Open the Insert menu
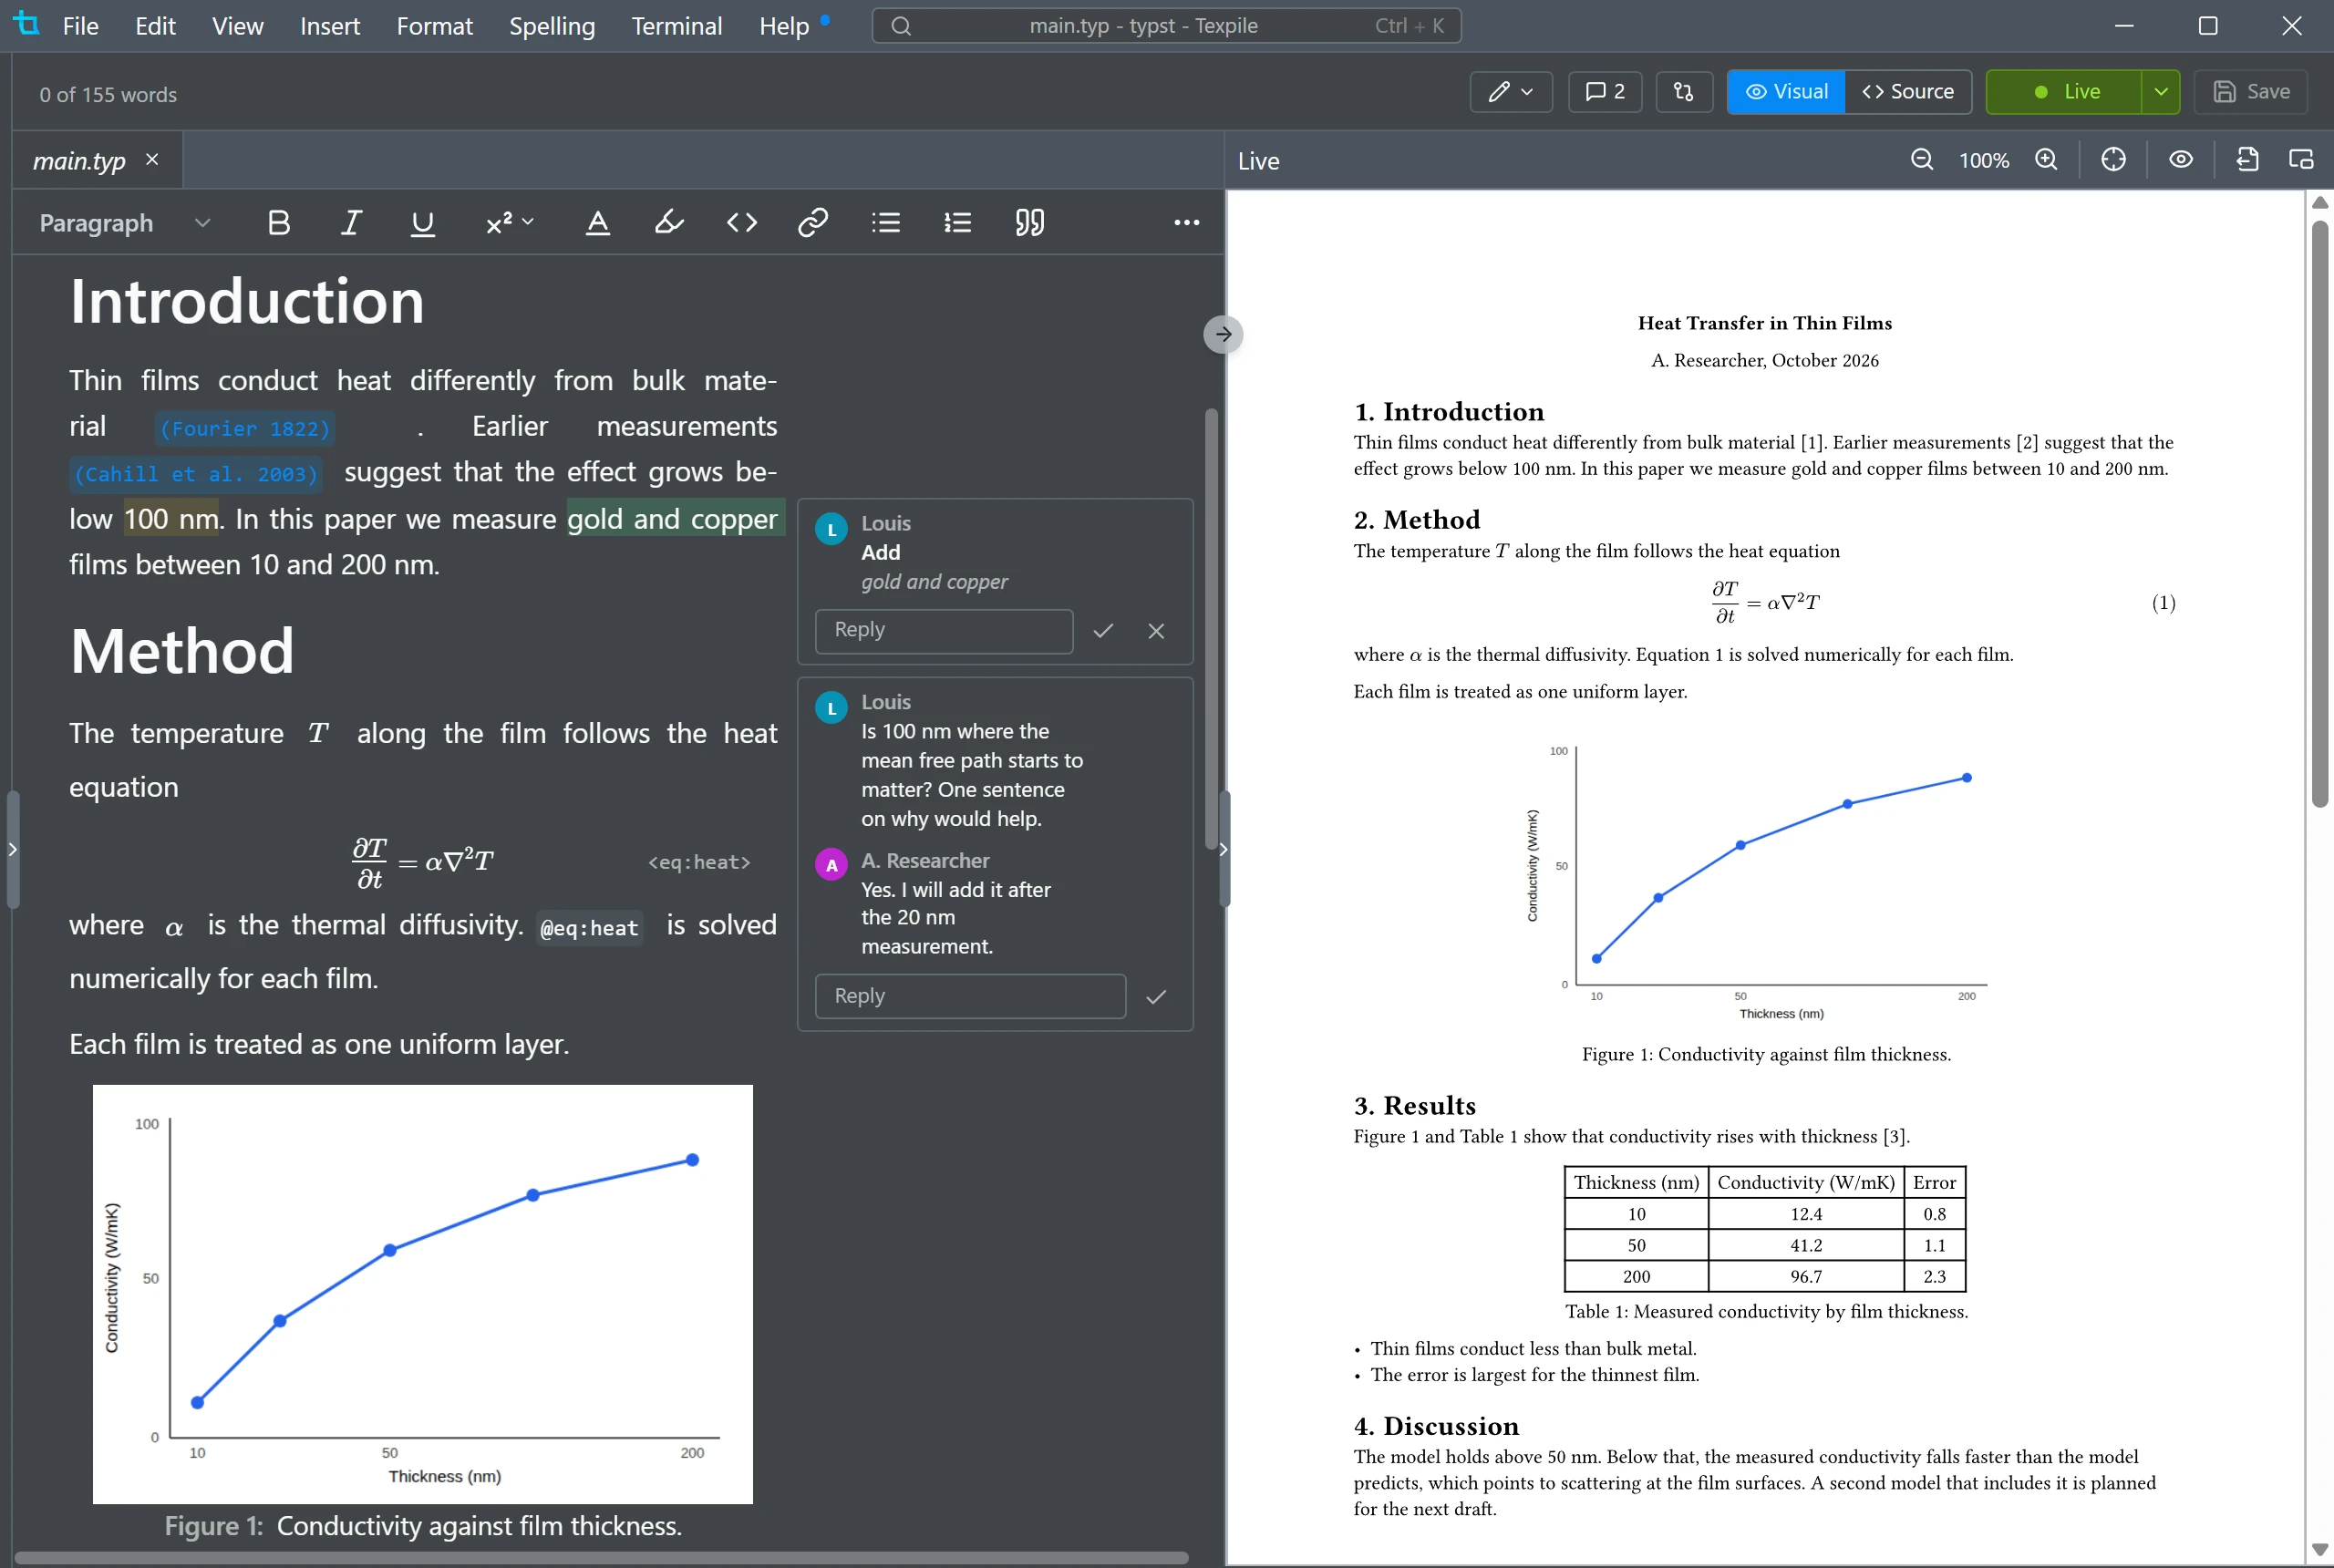Viewport: 2334px width, 1568px height. click(330, 26)
